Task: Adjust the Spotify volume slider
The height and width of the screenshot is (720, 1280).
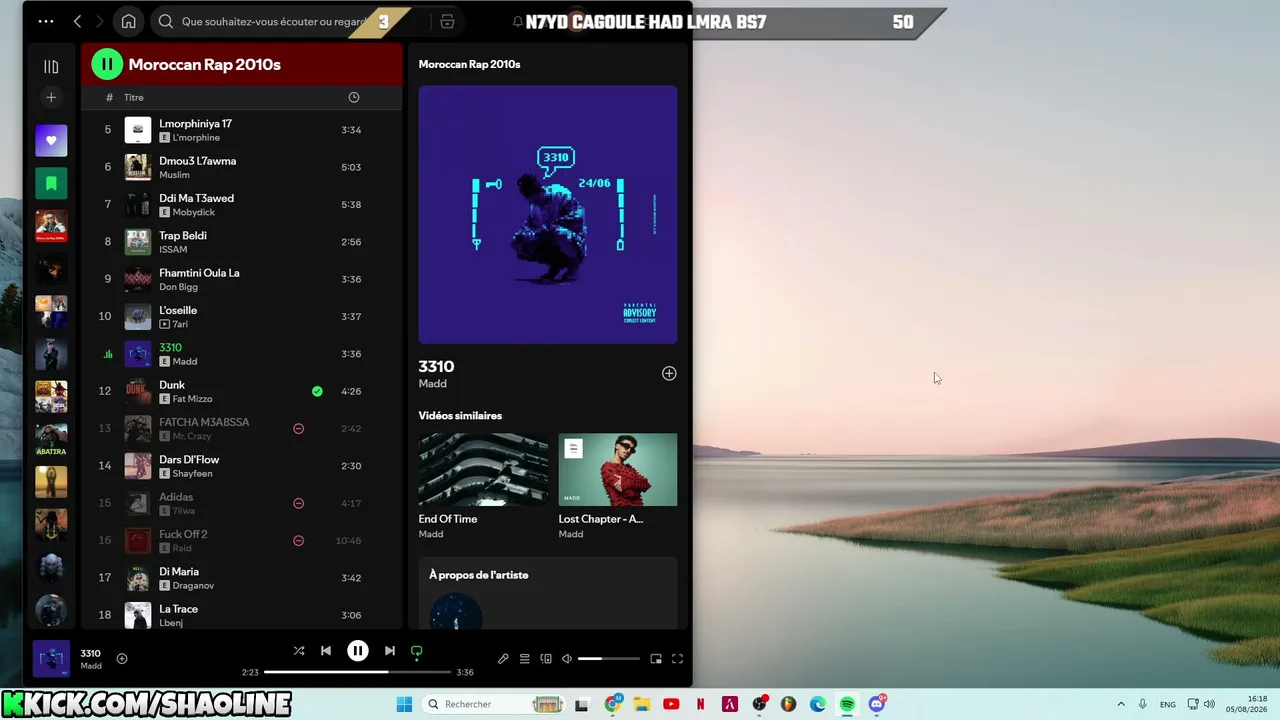Action: click(x=608, y=659)
